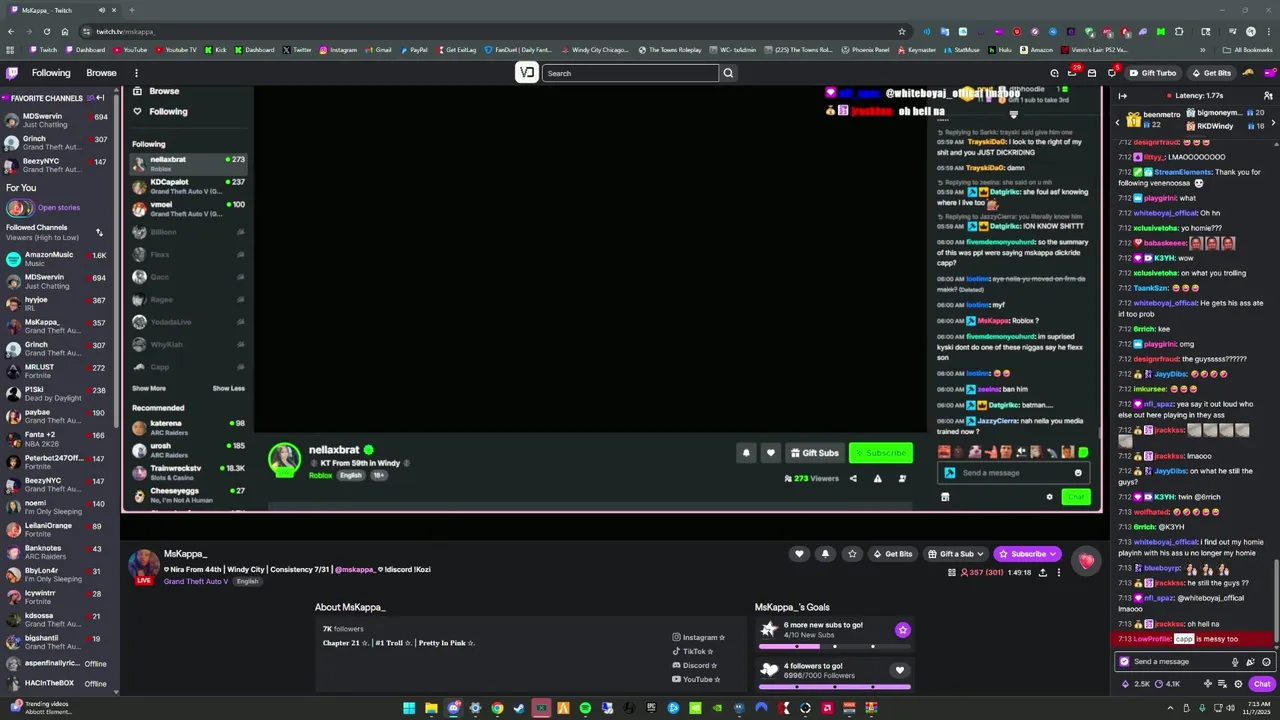Click the Latency 1.77s indicator

coord(1194,95)
